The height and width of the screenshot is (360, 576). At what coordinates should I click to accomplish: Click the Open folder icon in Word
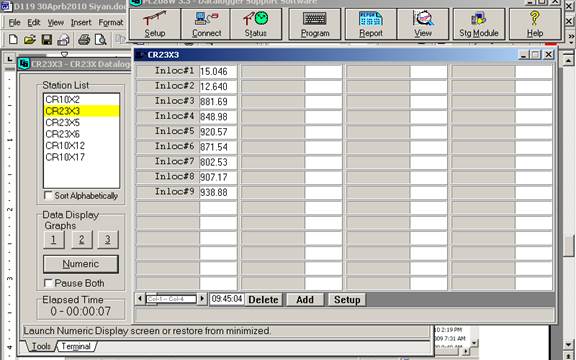30,39
